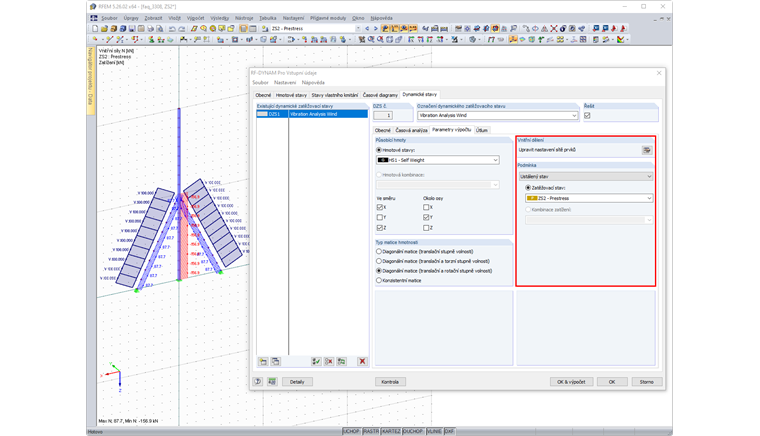Toggle the Řešit checkbox
The width and height of the screenshot is (760, 436).
coord(587,115)
